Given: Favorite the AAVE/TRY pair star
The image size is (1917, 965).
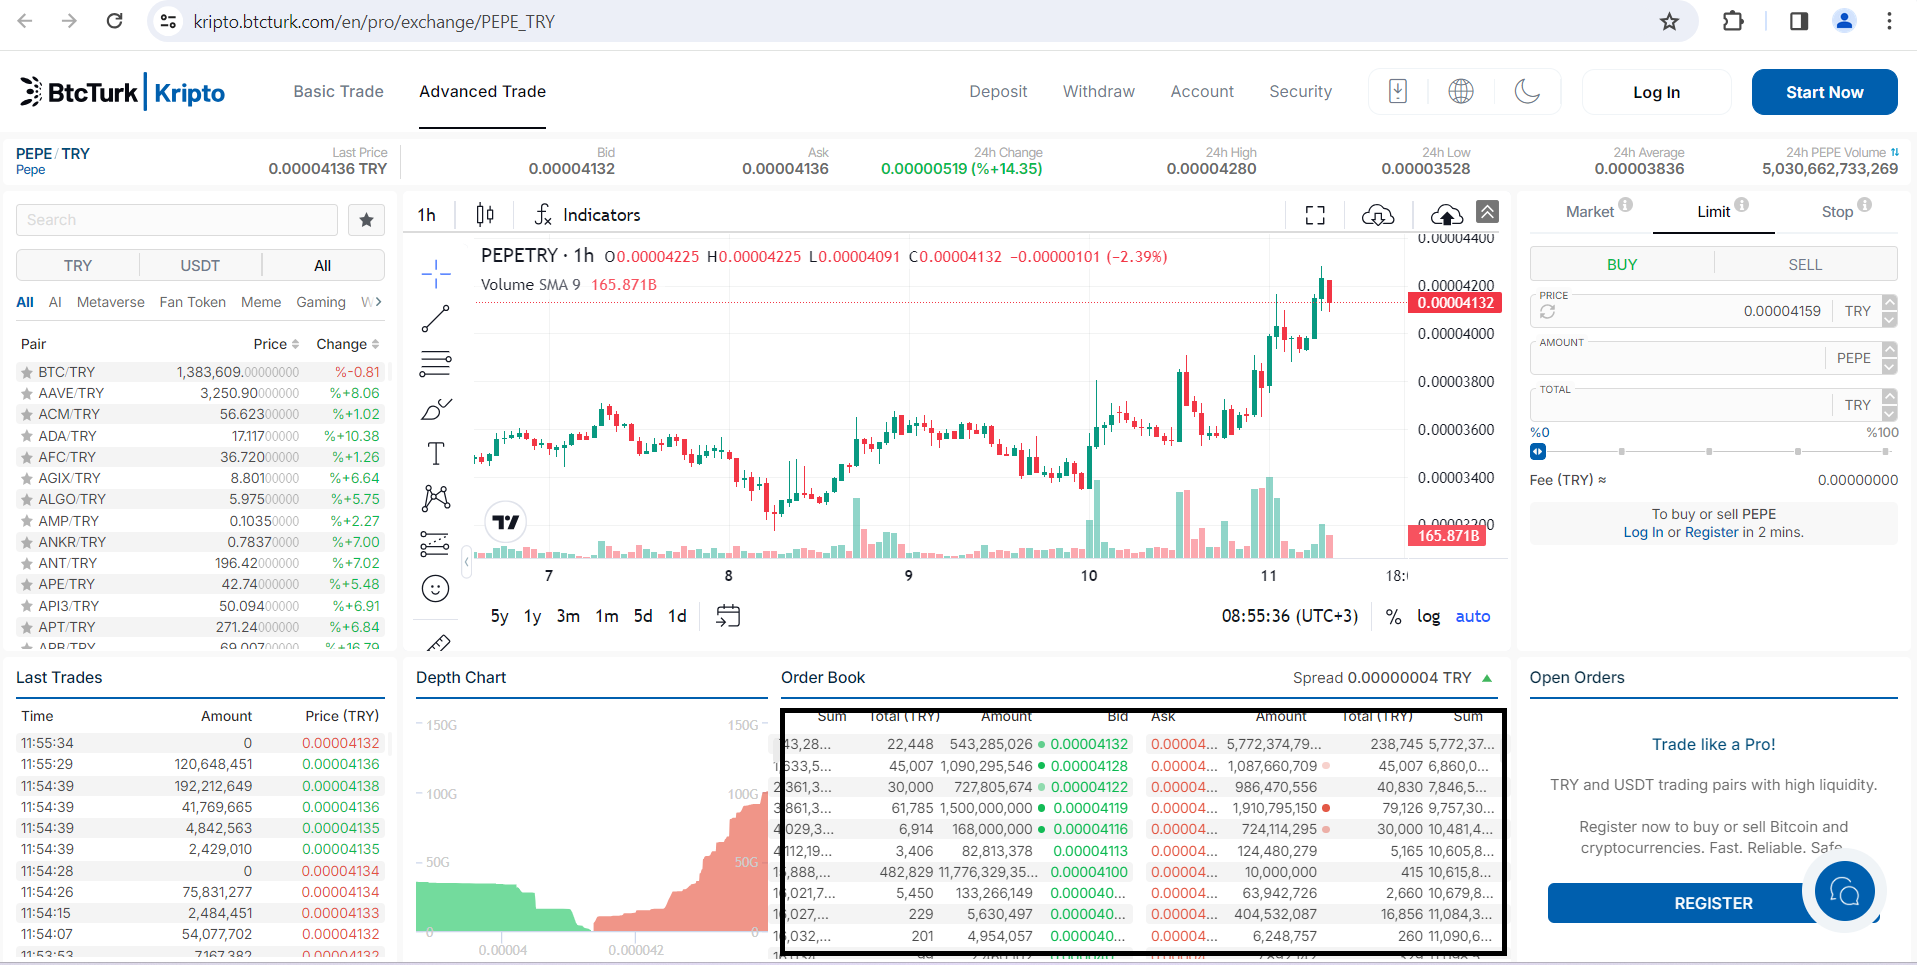Looking at the screenshot, I should (x=27, y=393).
